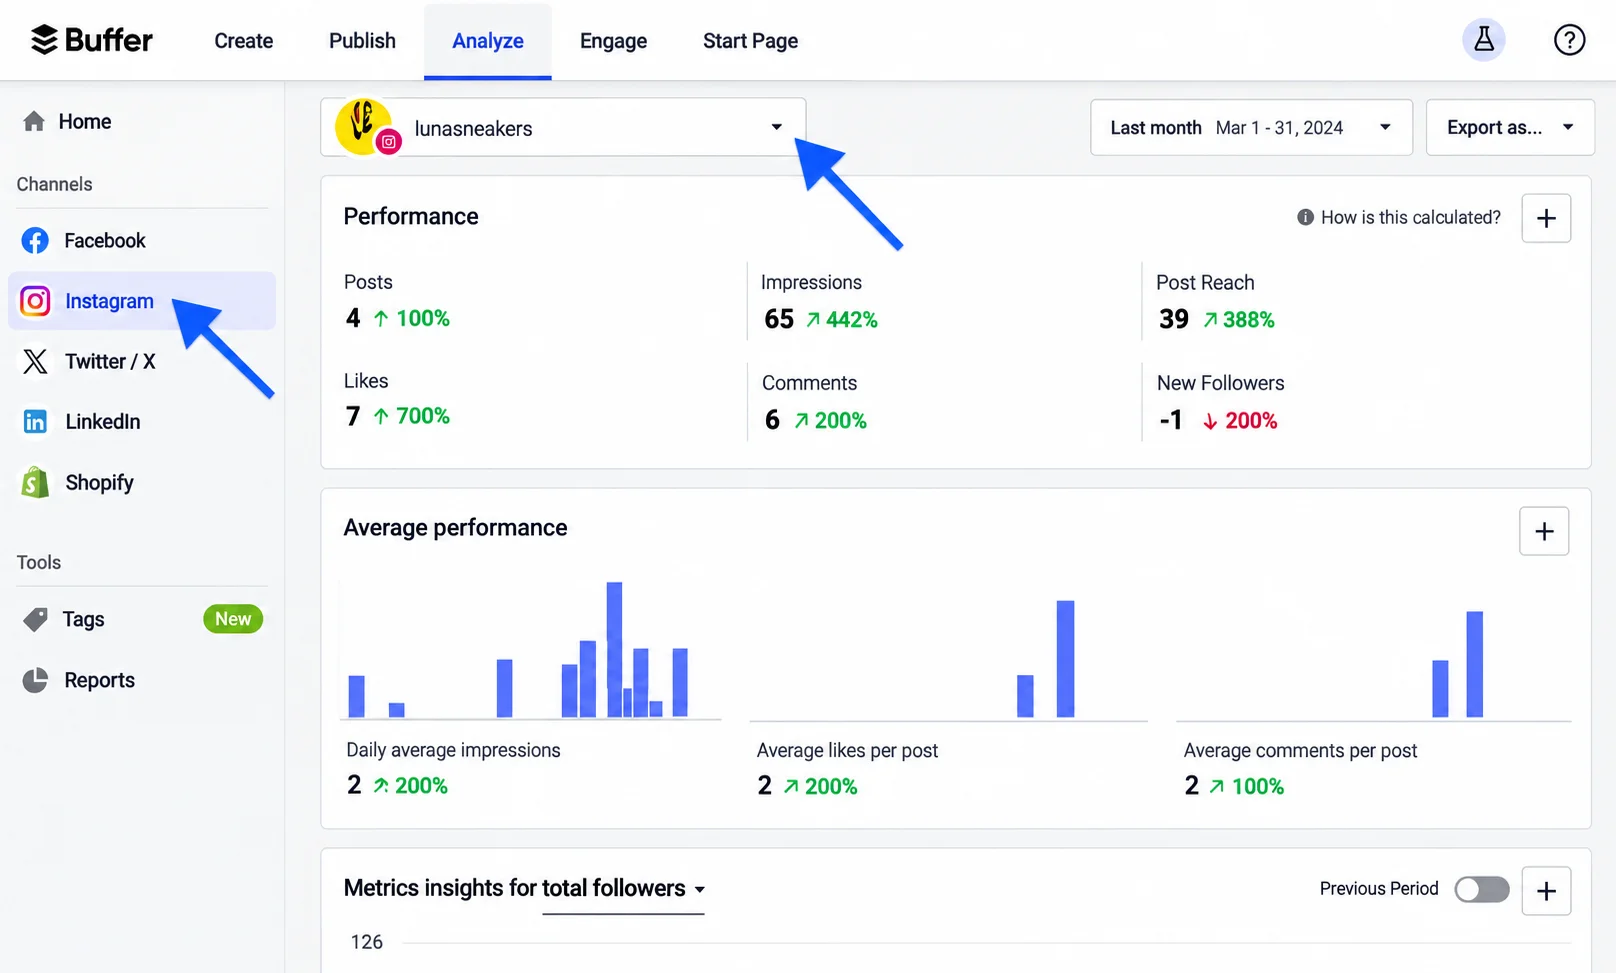Click the Likes 700% change value
1616x973 pixels.
[411, 416]
